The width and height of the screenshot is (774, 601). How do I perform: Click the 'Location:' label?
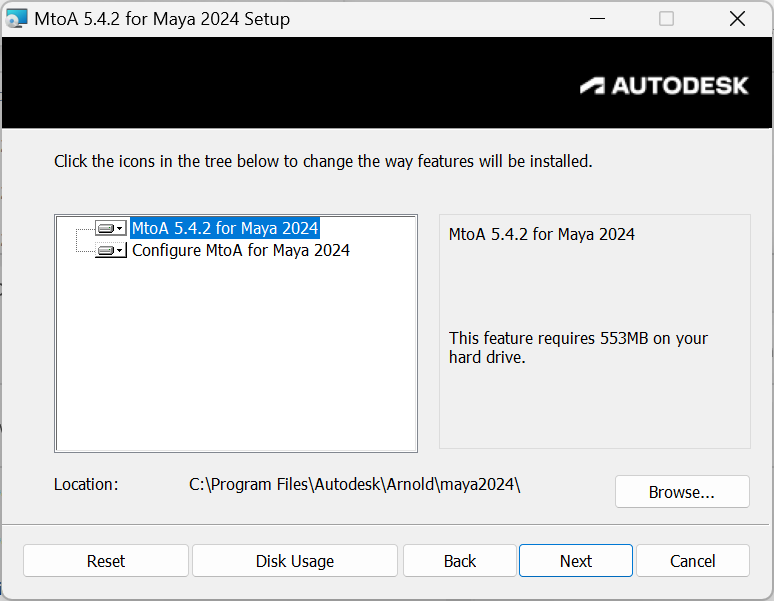(86, 485)
